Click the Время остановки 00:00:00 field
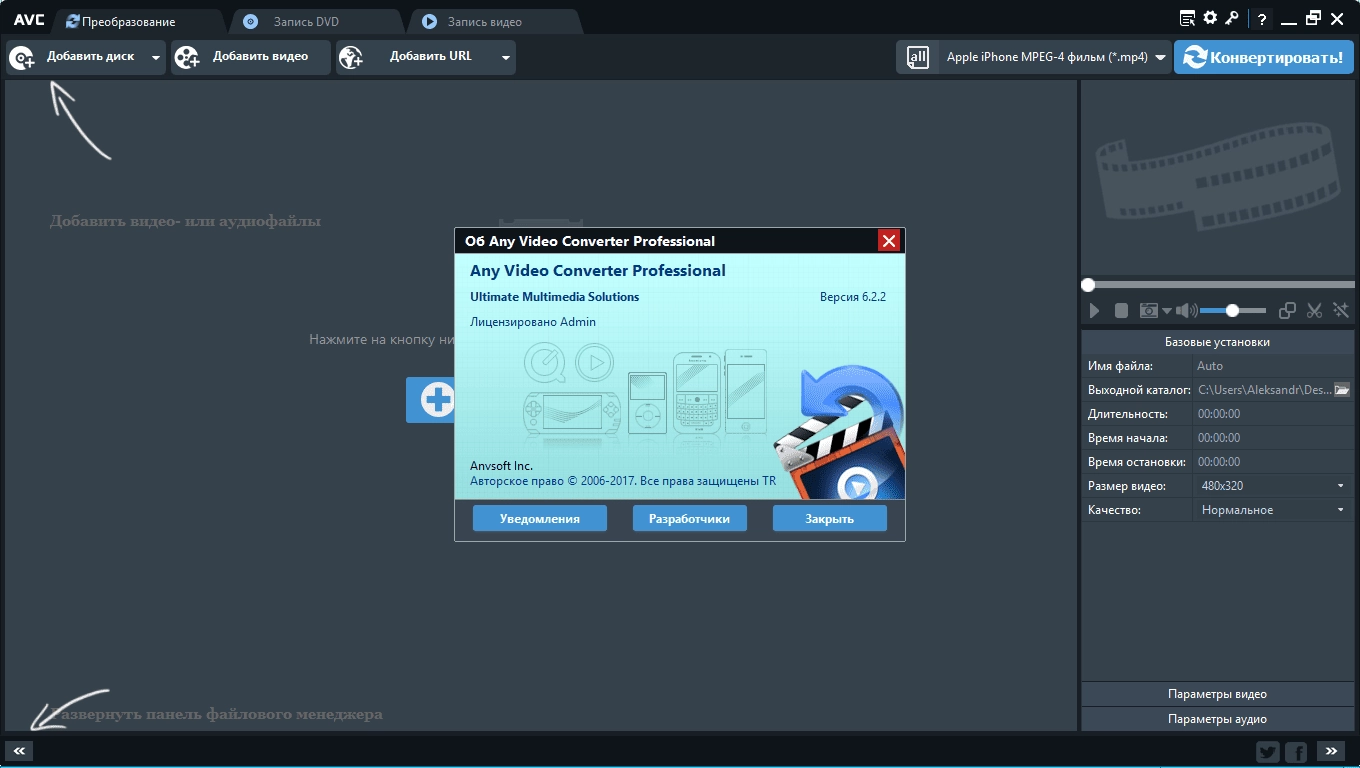 click(1273, 462)
